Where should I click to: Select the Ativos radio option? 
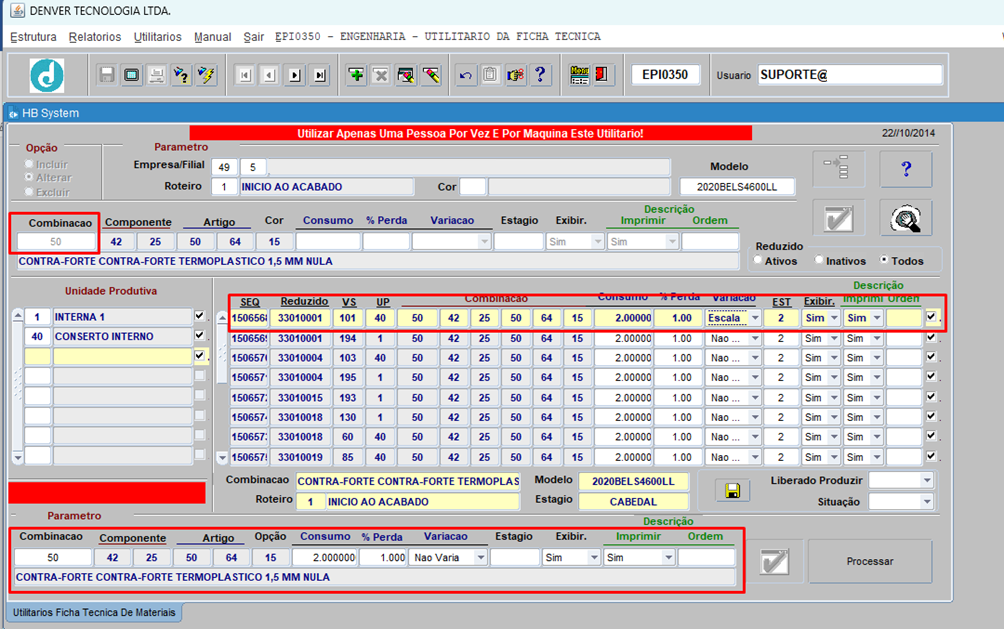(x=759, y=260)
